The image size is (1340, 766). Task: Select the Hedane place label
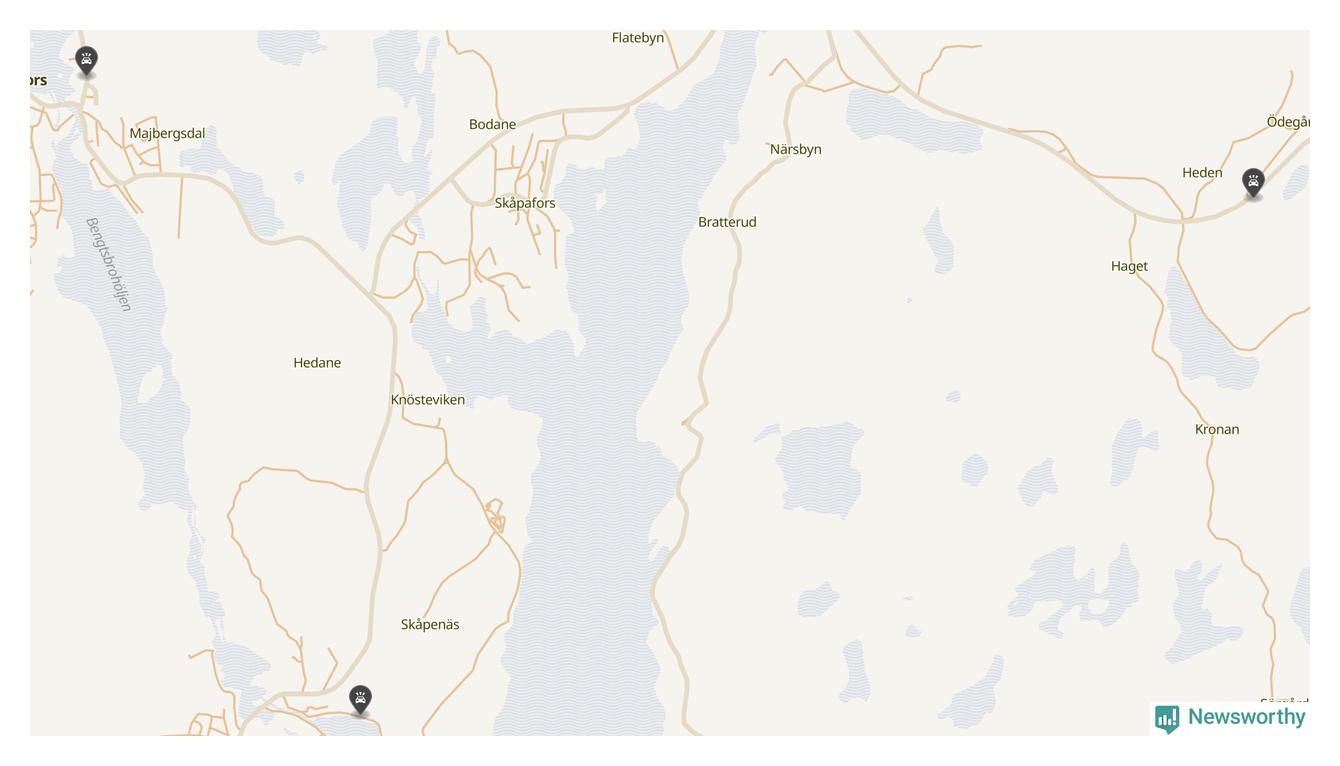[x=317, y=363]
